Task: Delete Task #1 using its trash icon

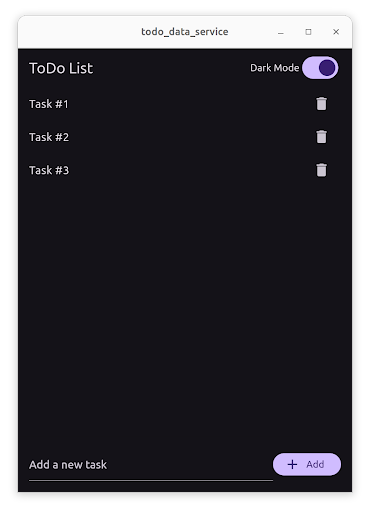Action: [321, 104]
